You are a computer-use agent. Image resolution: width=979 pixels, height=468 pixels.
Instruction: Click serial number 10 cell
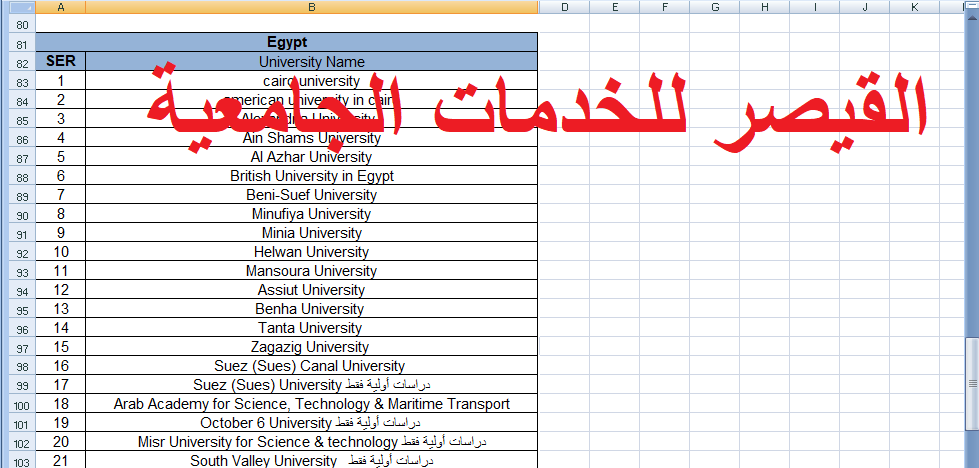[x=61, y=252]
